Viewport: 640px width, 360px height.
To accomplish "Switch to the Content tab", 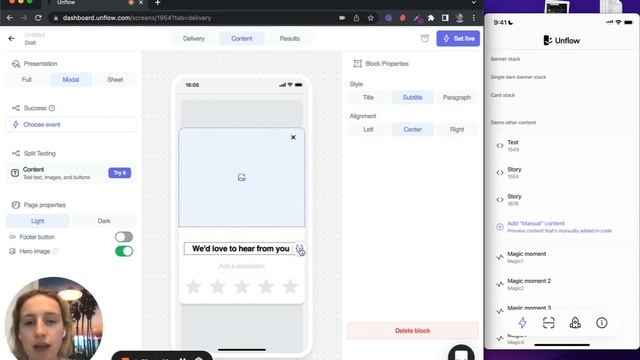I will [242, 38].
